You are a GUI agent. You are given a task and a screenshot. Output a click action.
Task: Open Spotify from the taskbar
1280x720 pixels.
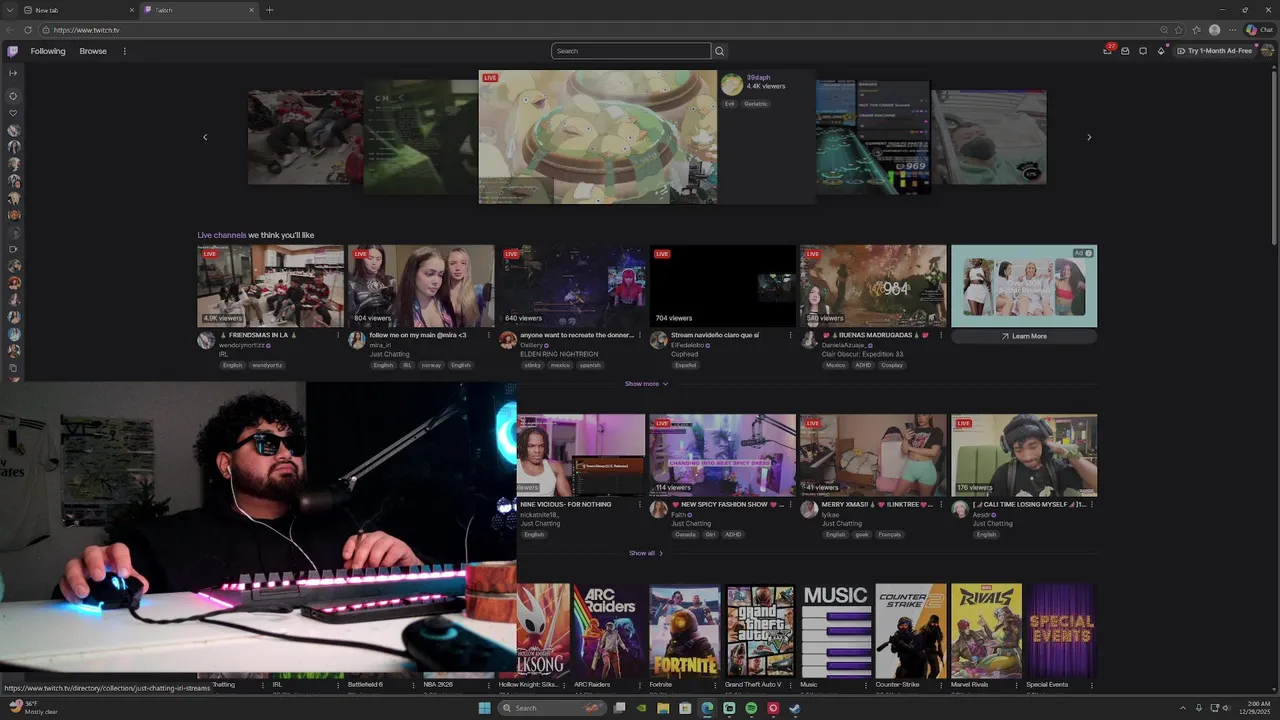[751, 708]
